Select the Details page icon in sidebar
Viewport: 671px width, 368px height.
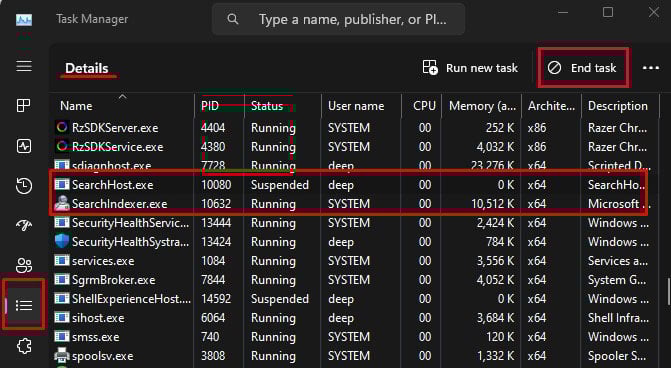[24, 305]
